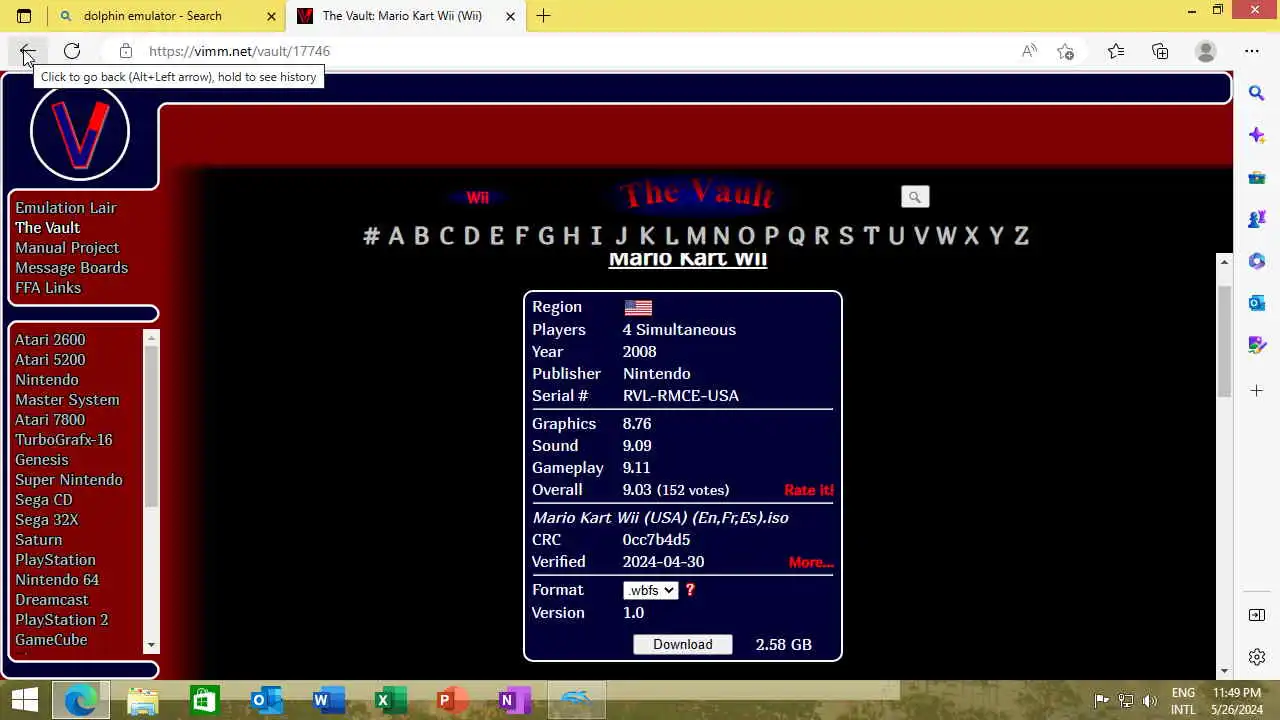Select Super Nintendo system
Viewport: 1280px width, 720px height.
[69, 480]
